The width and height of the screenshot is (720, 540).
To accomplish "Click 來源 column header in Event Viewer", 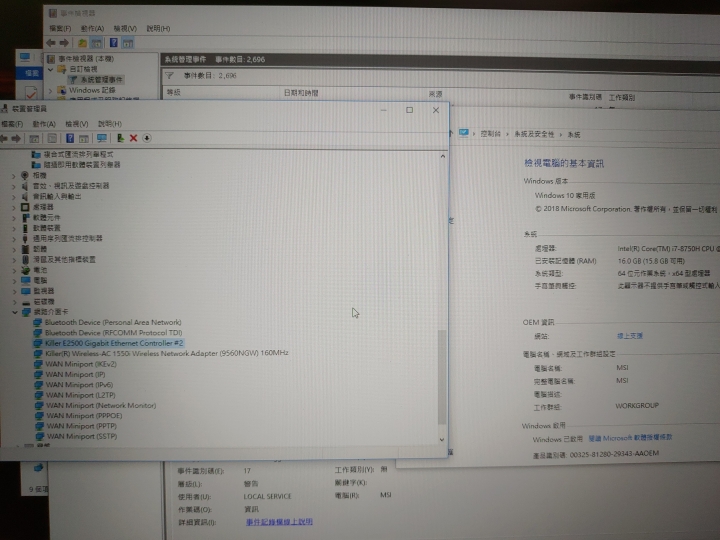I will click(435, 94).
